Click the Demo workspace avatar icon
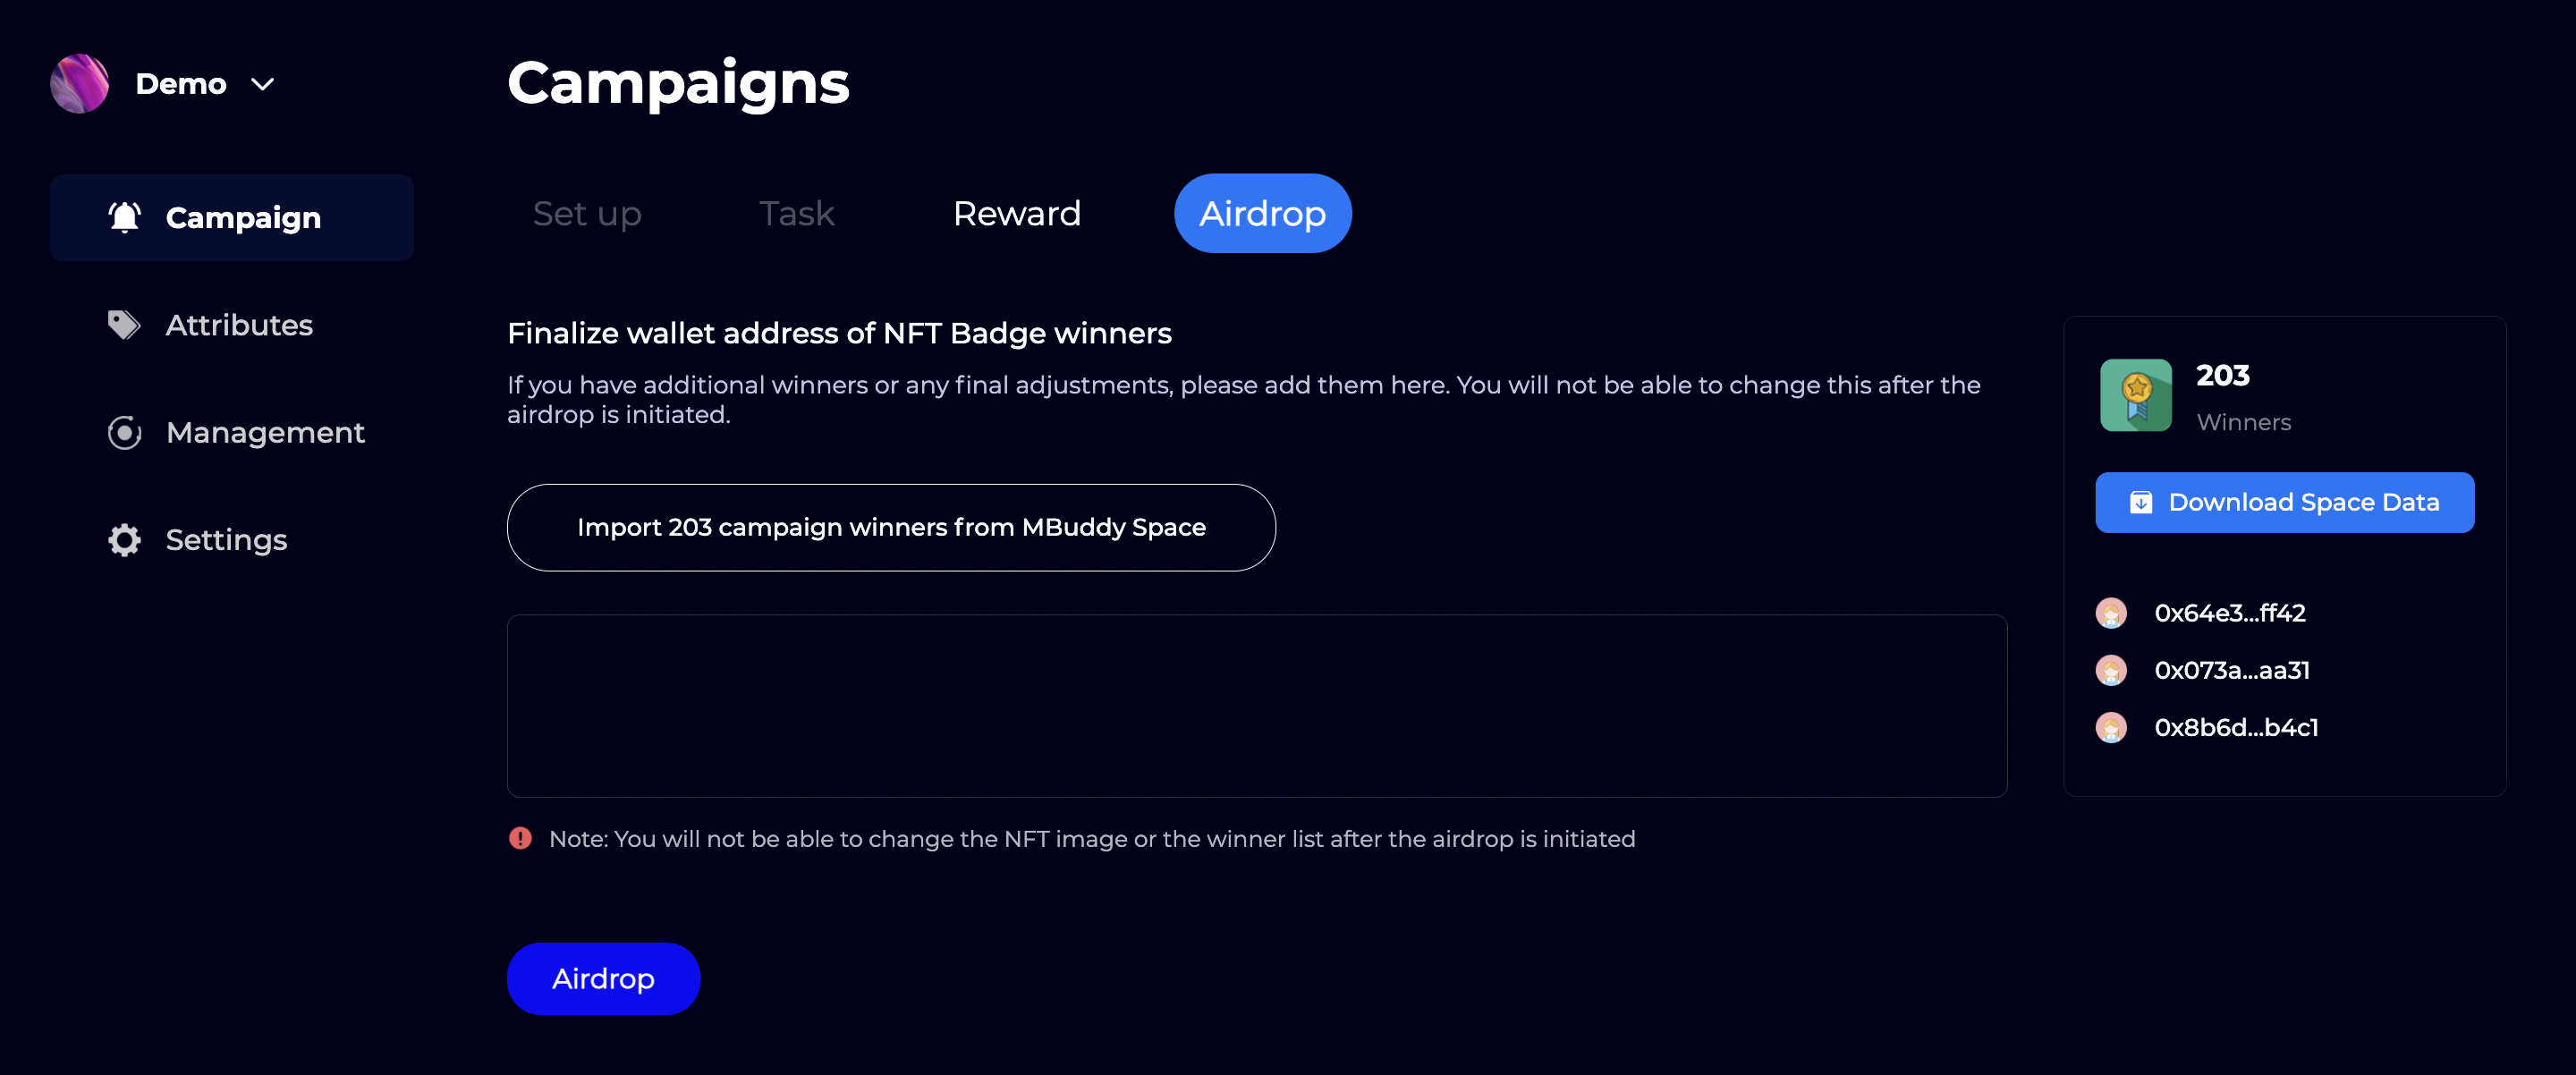This screenshot has height=1075, width=2576. pos(79,83)
